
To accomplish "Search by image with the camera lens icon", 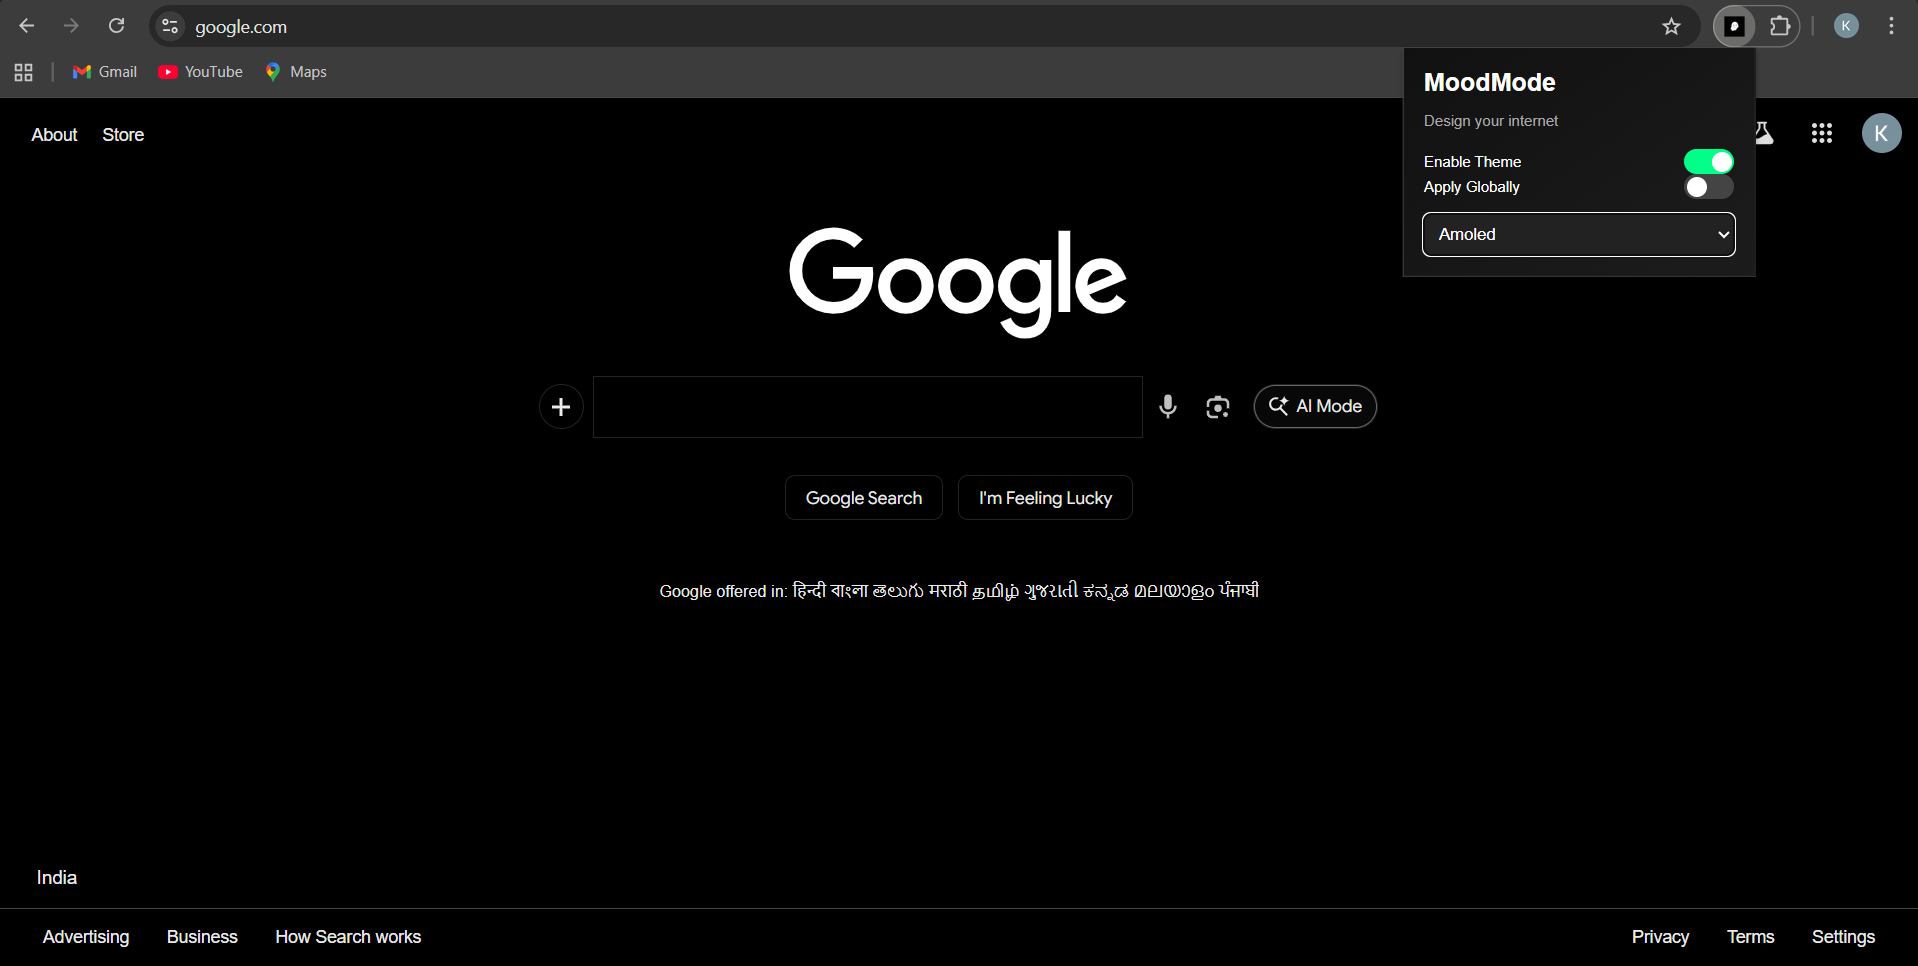I will click(x=1217, y=407).
